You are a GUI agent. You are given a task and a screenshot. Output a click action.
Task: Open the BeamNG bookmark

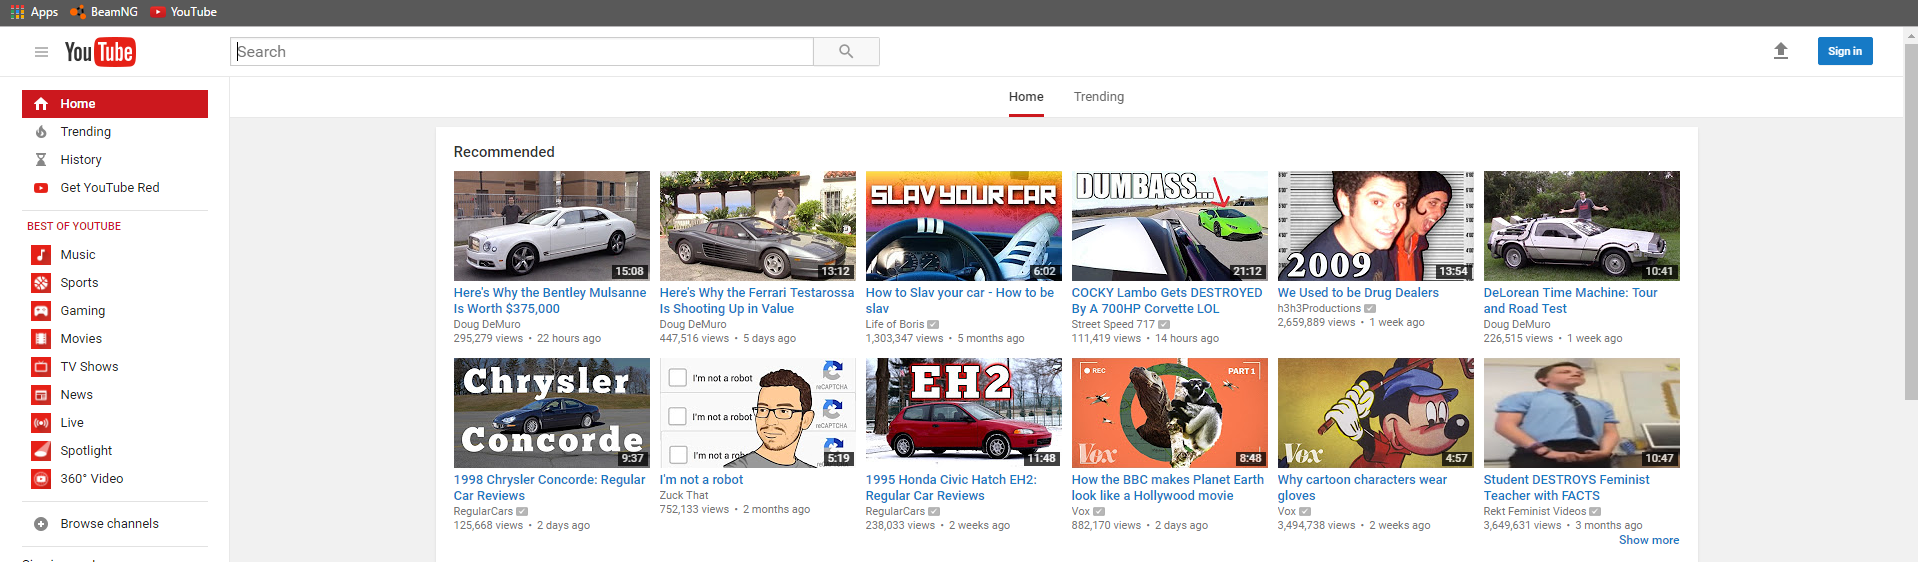pos(104,12)
